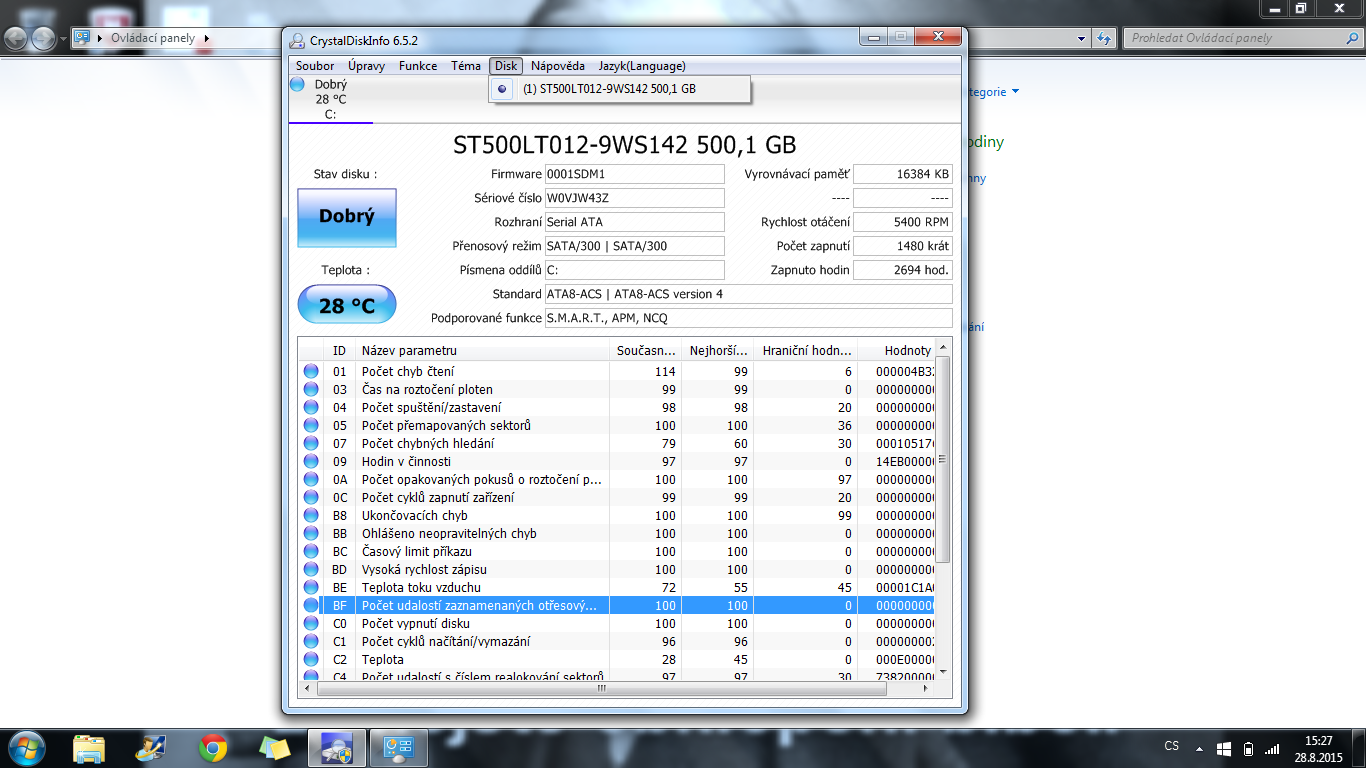Sort by Hodnoty column header

(x=897, y=351)
